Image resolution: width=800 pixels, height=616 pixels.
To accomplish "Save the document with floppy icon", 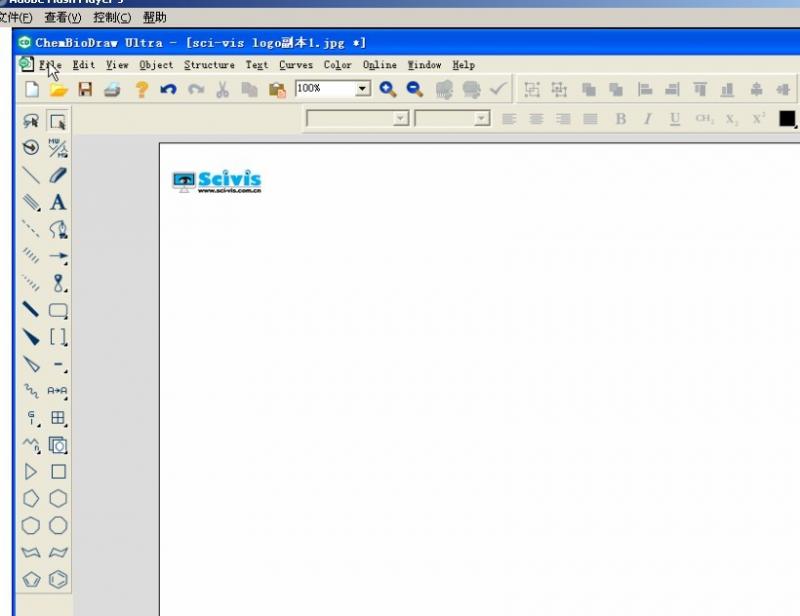I will 85,90.
